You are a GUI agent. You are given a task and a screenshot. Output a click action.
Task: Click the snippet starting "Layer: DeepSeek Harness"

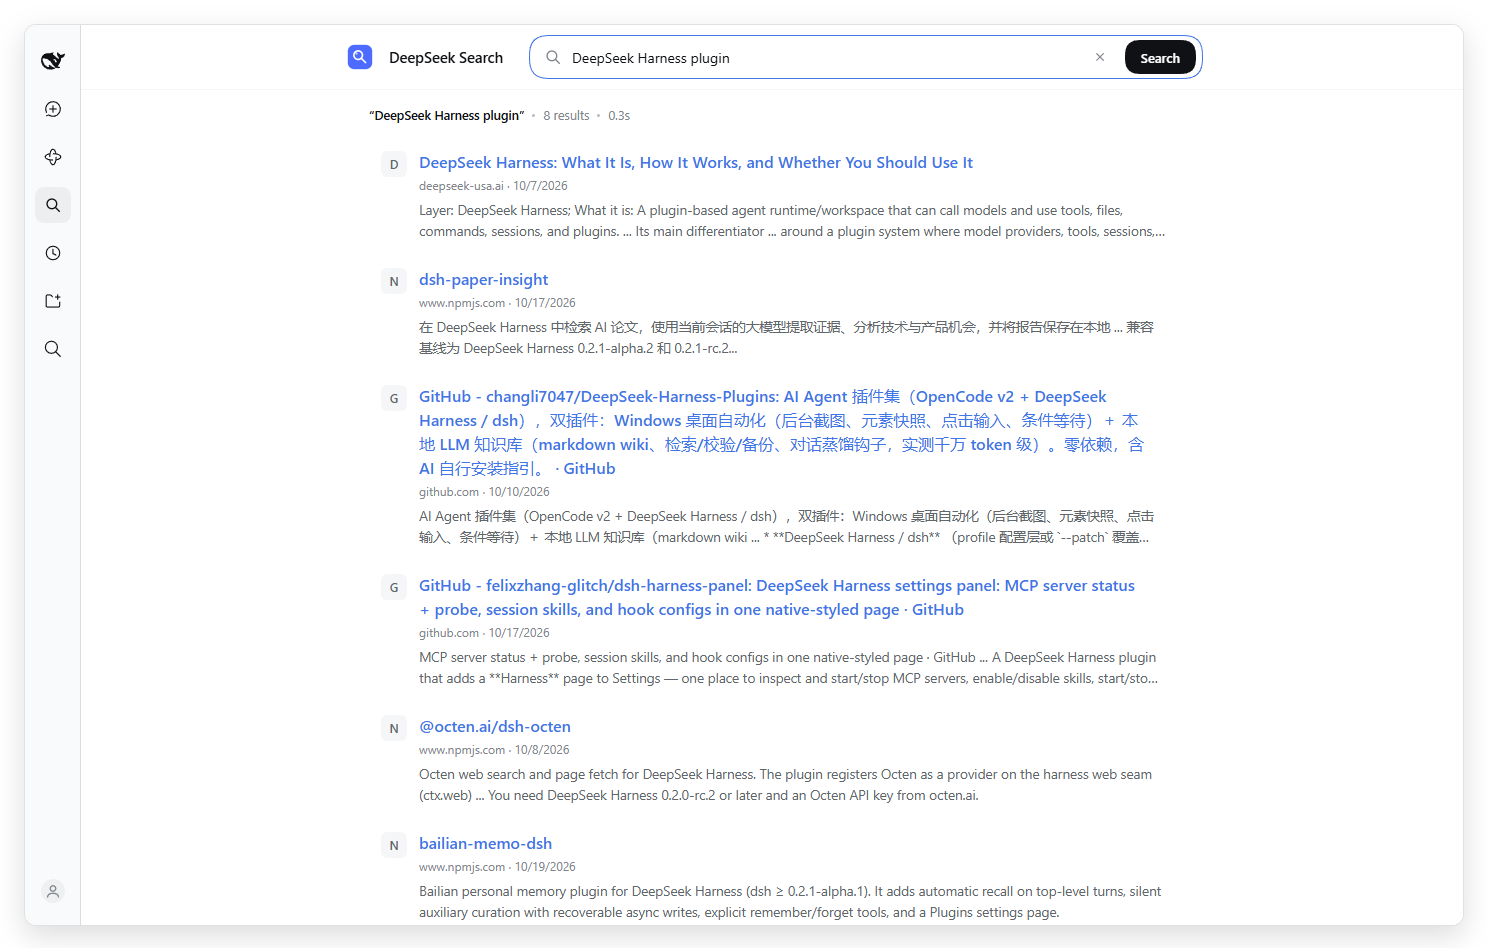792,221
